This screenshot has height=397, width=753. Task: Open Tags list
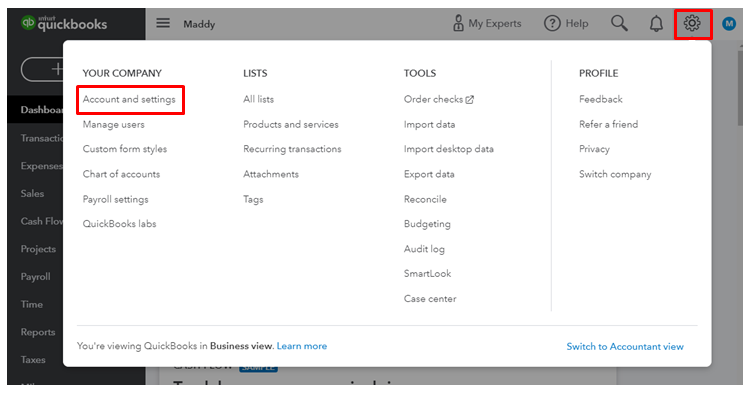[x=253, y=199]
